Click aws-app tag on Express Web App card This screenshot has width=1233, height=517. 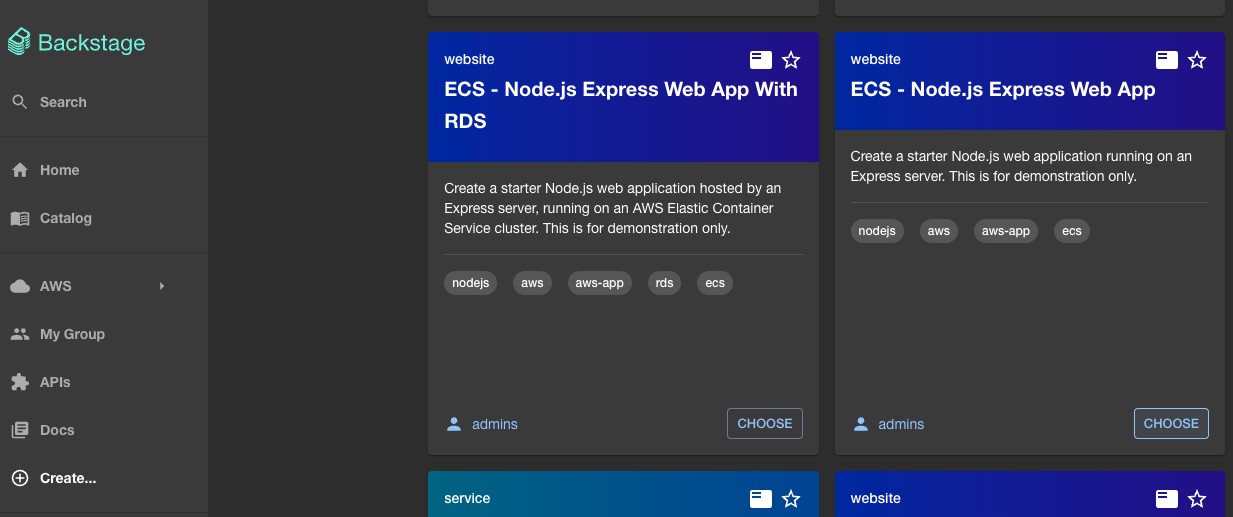1006,231
